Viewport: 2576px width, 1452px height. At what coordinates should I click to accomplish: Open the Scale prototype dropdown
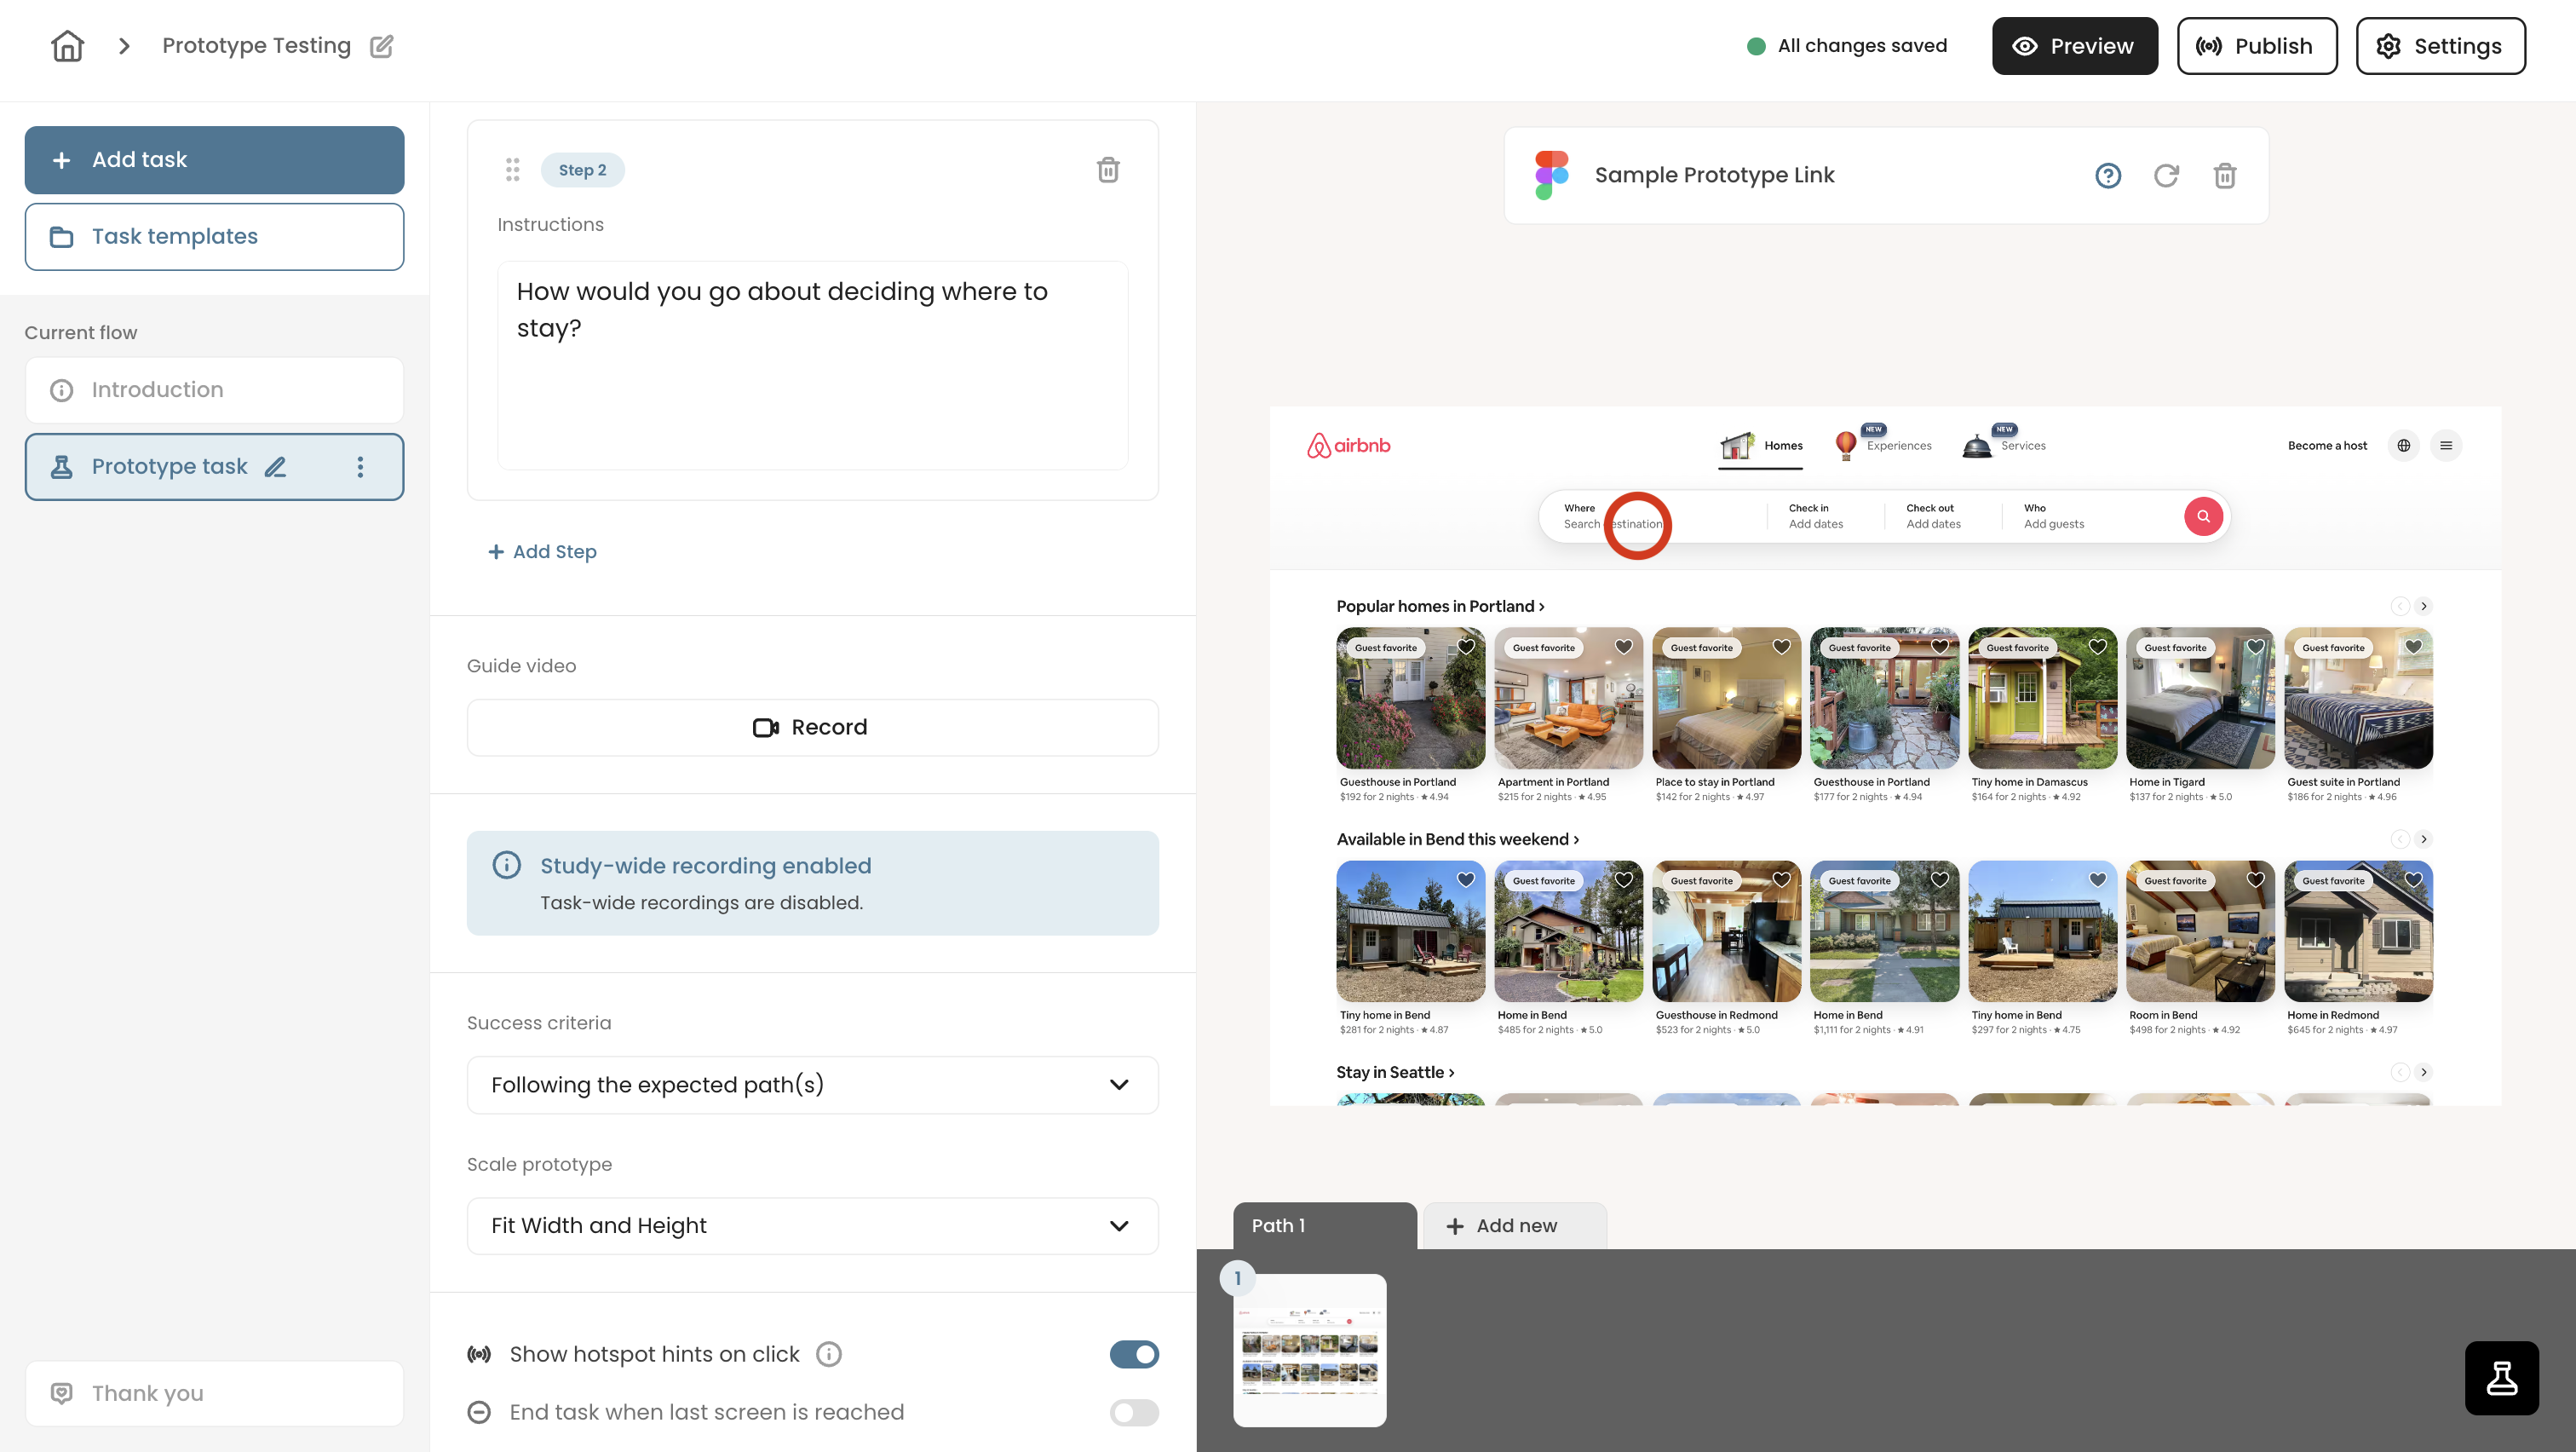pyautogui.click(x=812, y=1226)
